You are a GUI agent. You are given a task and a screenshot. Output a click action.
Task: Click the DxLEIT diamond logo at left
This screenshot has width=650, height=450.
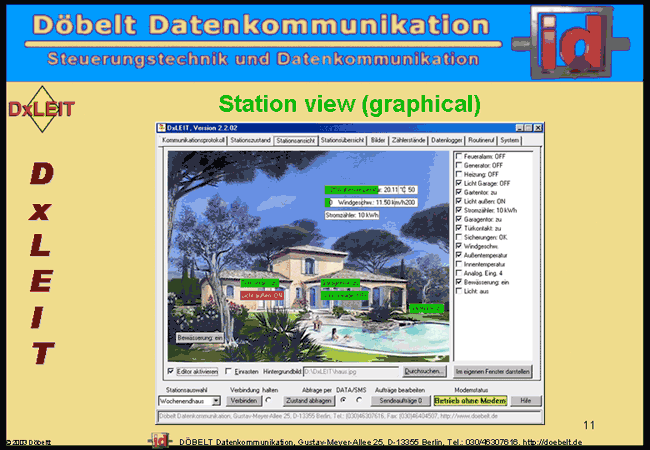pyautogui.click(x=41, y=109)
